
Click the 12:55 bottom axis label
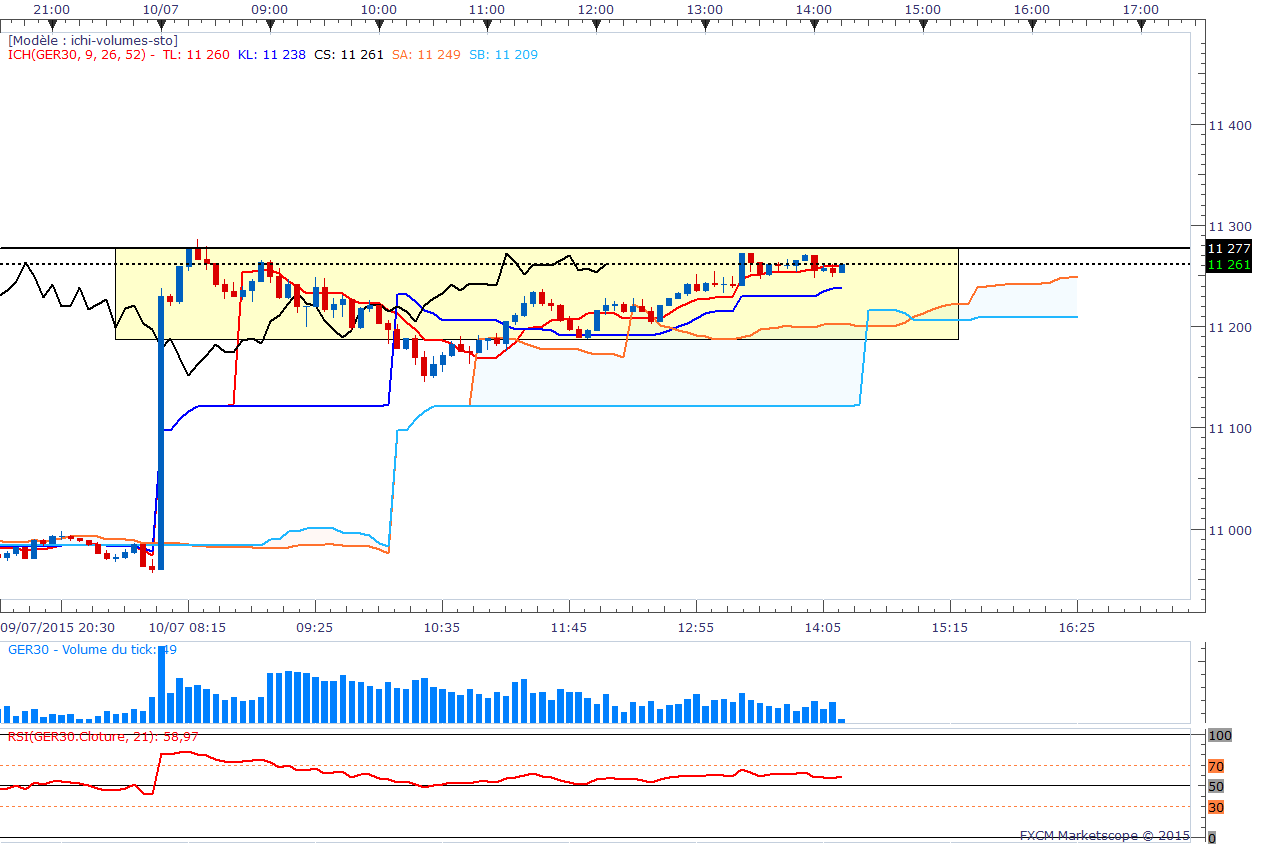[x=696, y=627]
